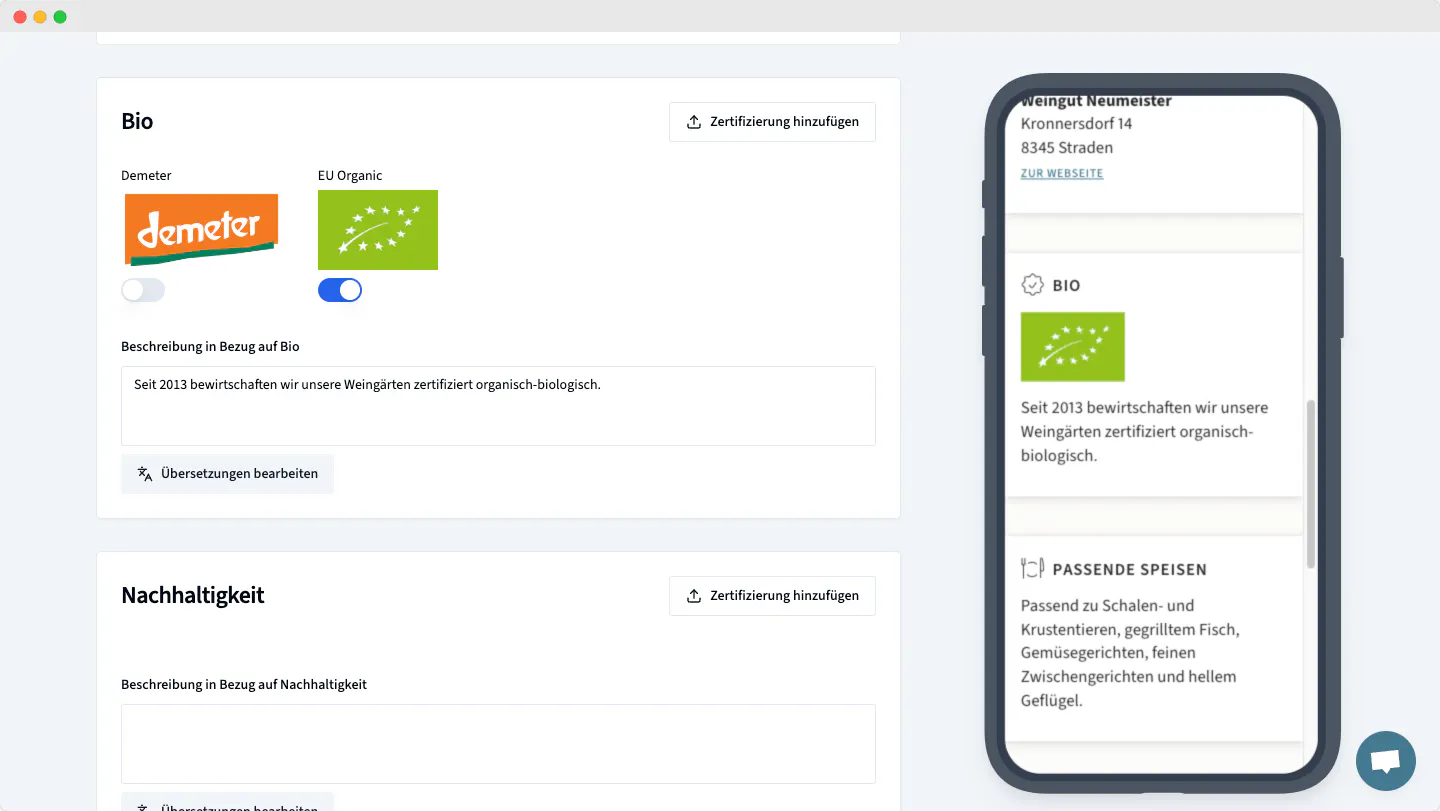
Task: Disable the EU Organic certification toggle
Action: coord(340,290)
